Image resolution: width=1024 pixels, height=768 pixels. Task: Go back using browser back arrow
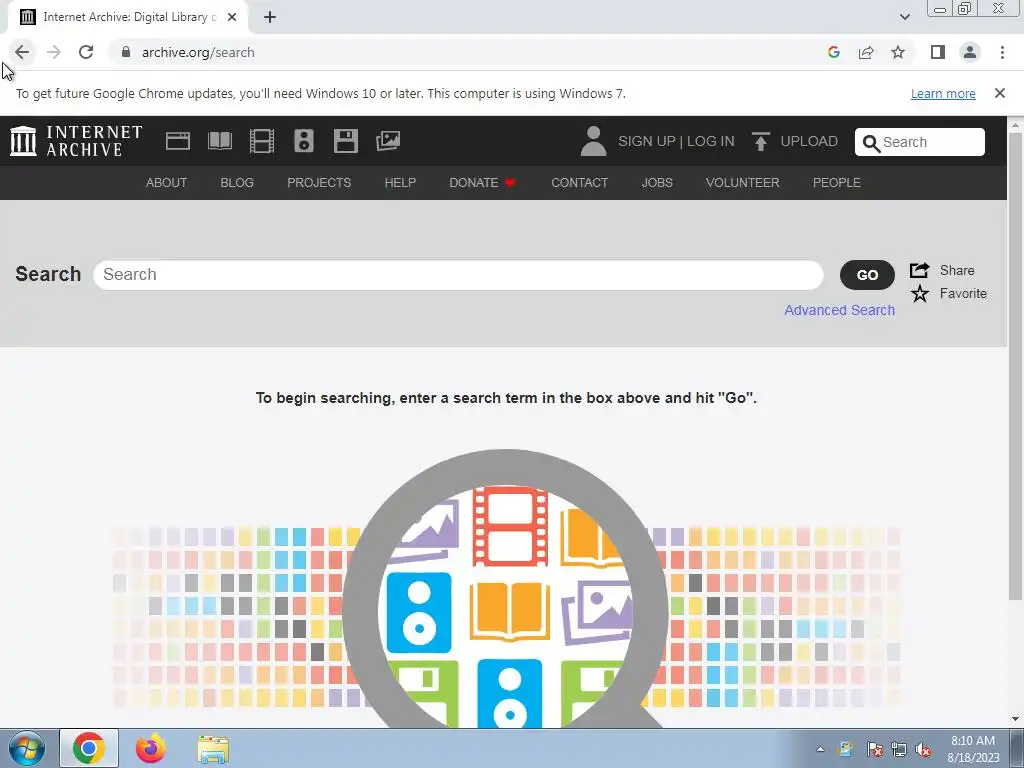pyautogui.click(x=22, y=52)
